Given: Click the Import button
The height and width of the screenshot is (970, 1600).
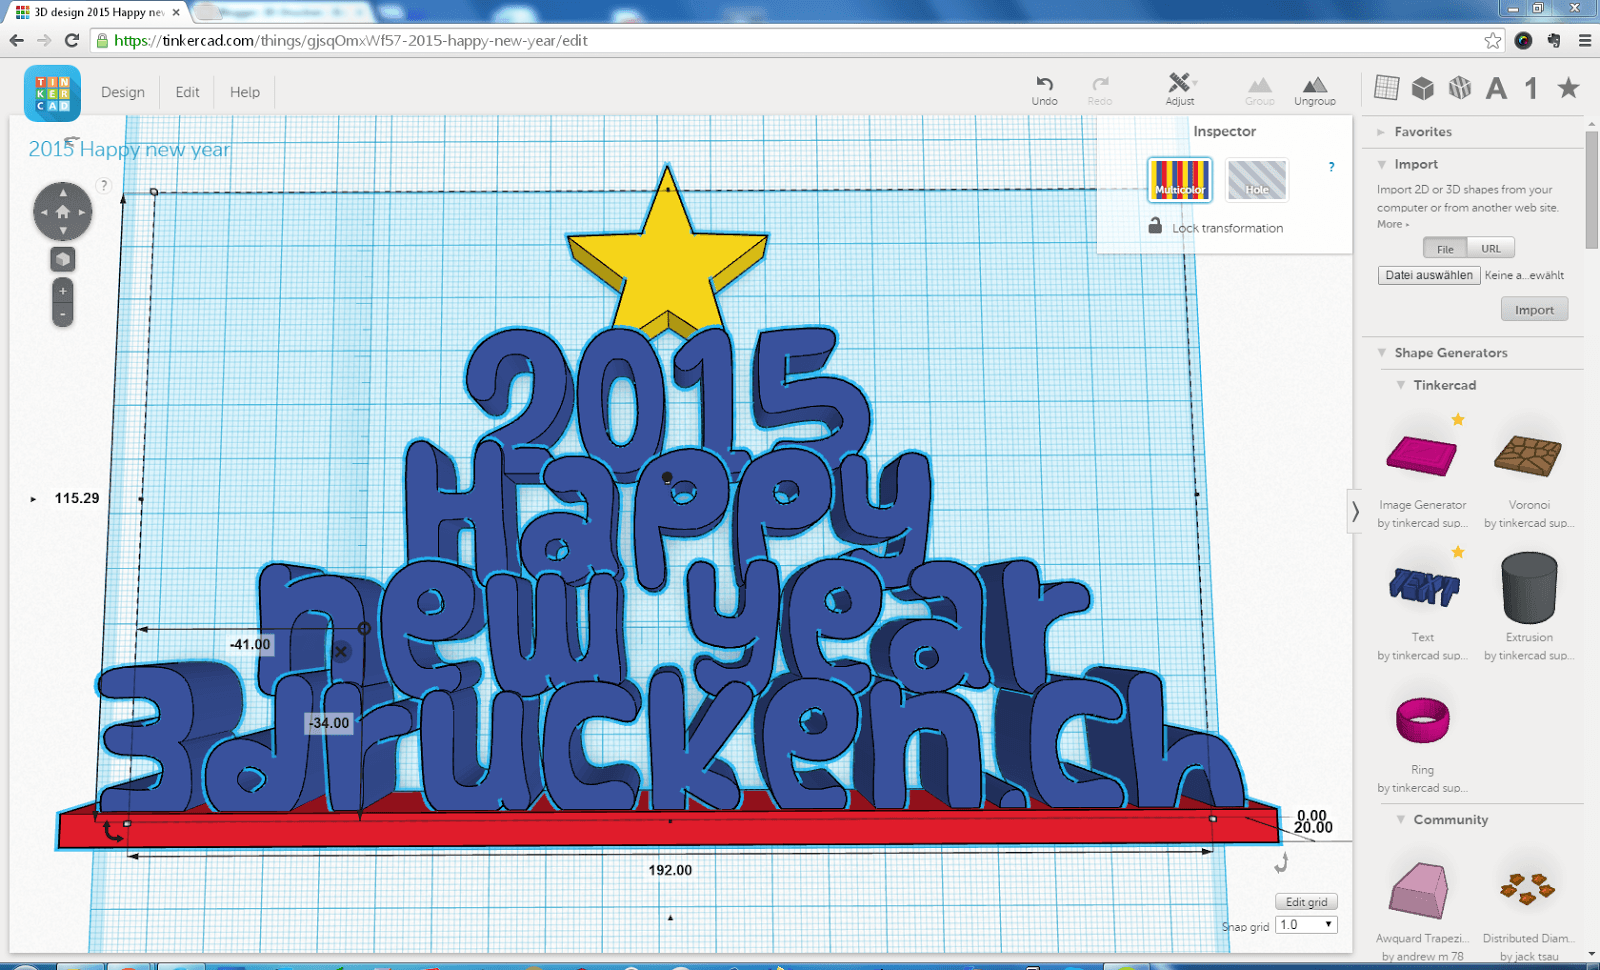Looking at the screenshot, I should pos(1534,310).
